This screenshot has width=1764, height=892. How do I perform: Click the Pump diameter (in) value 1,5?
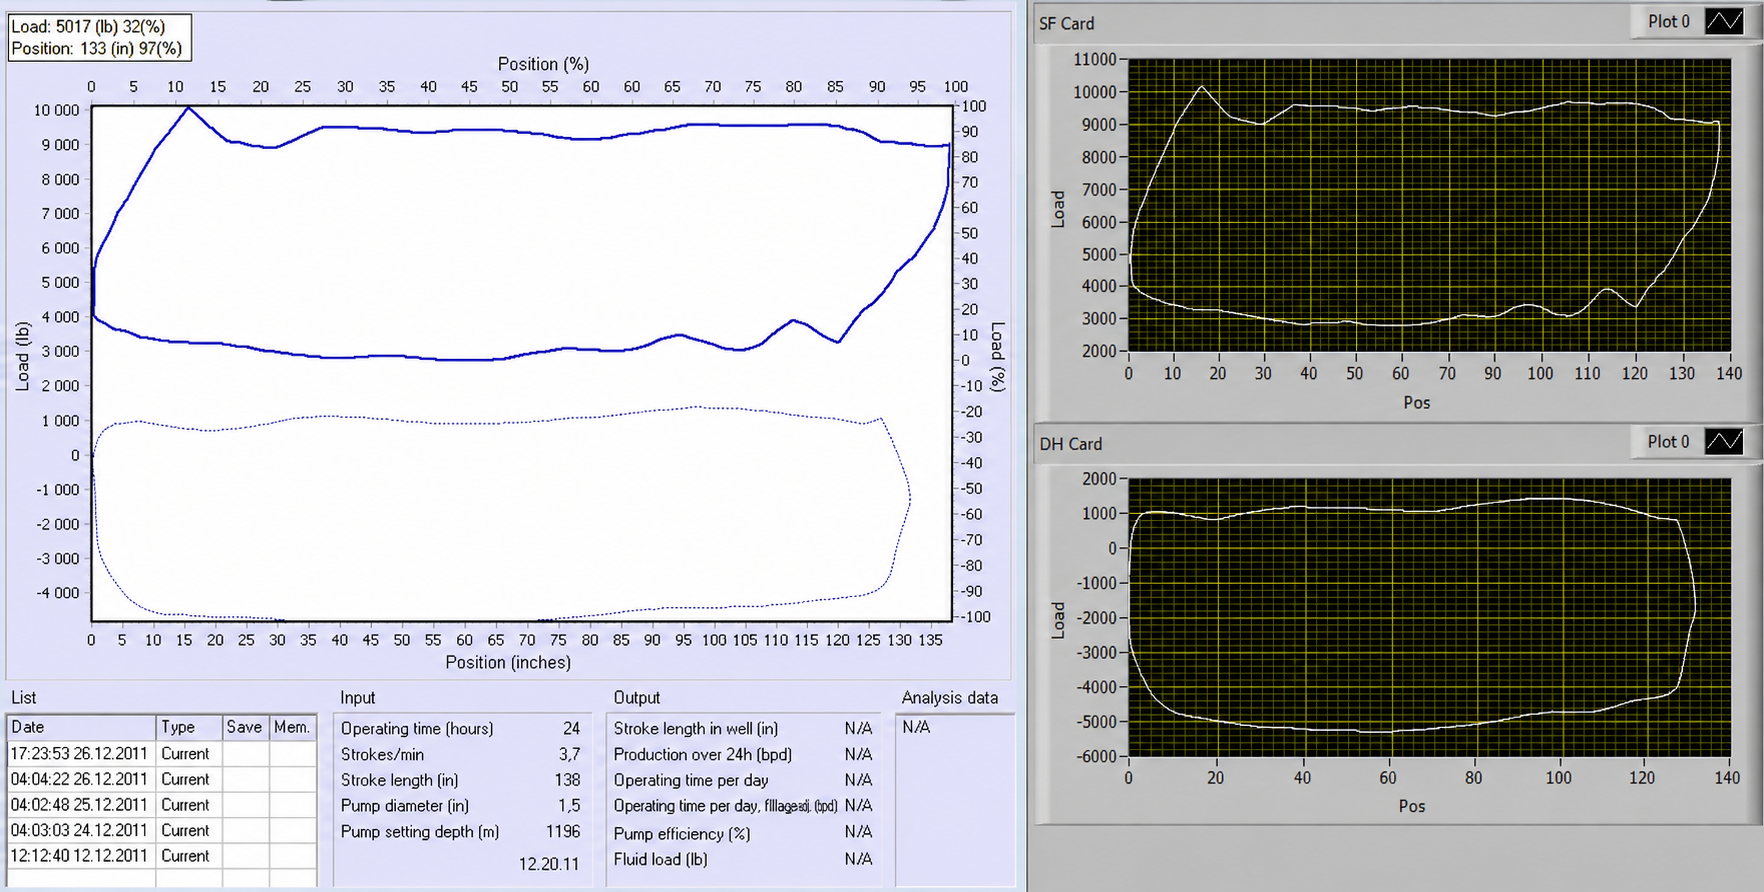click(x=569, y=805)
